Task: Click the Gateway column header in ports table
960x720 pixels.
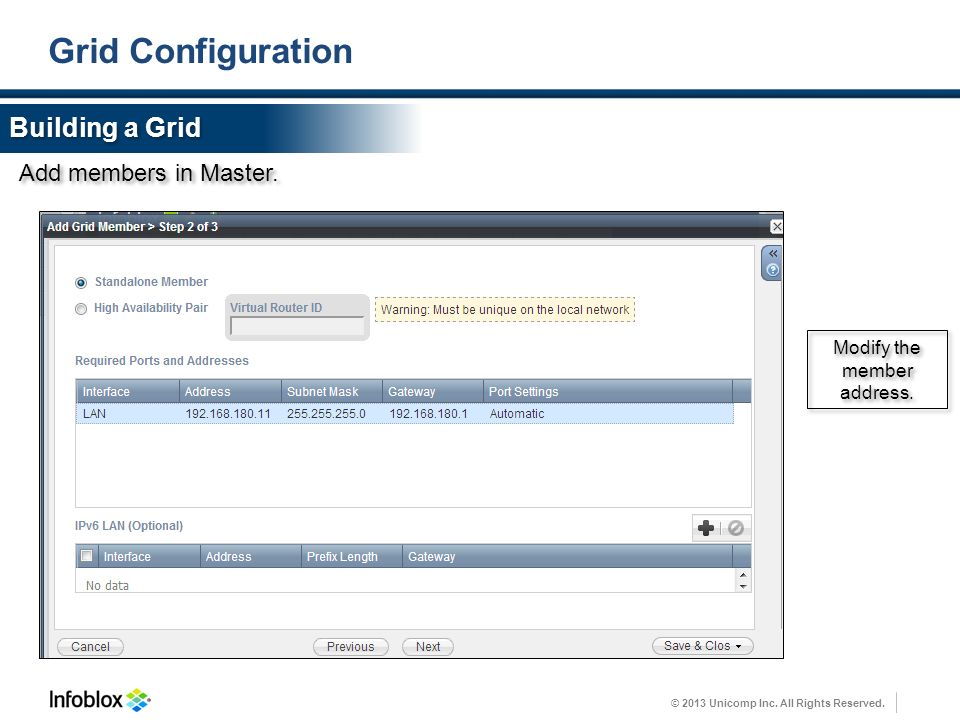Action: pyautogui.click(x=433, y=391)
